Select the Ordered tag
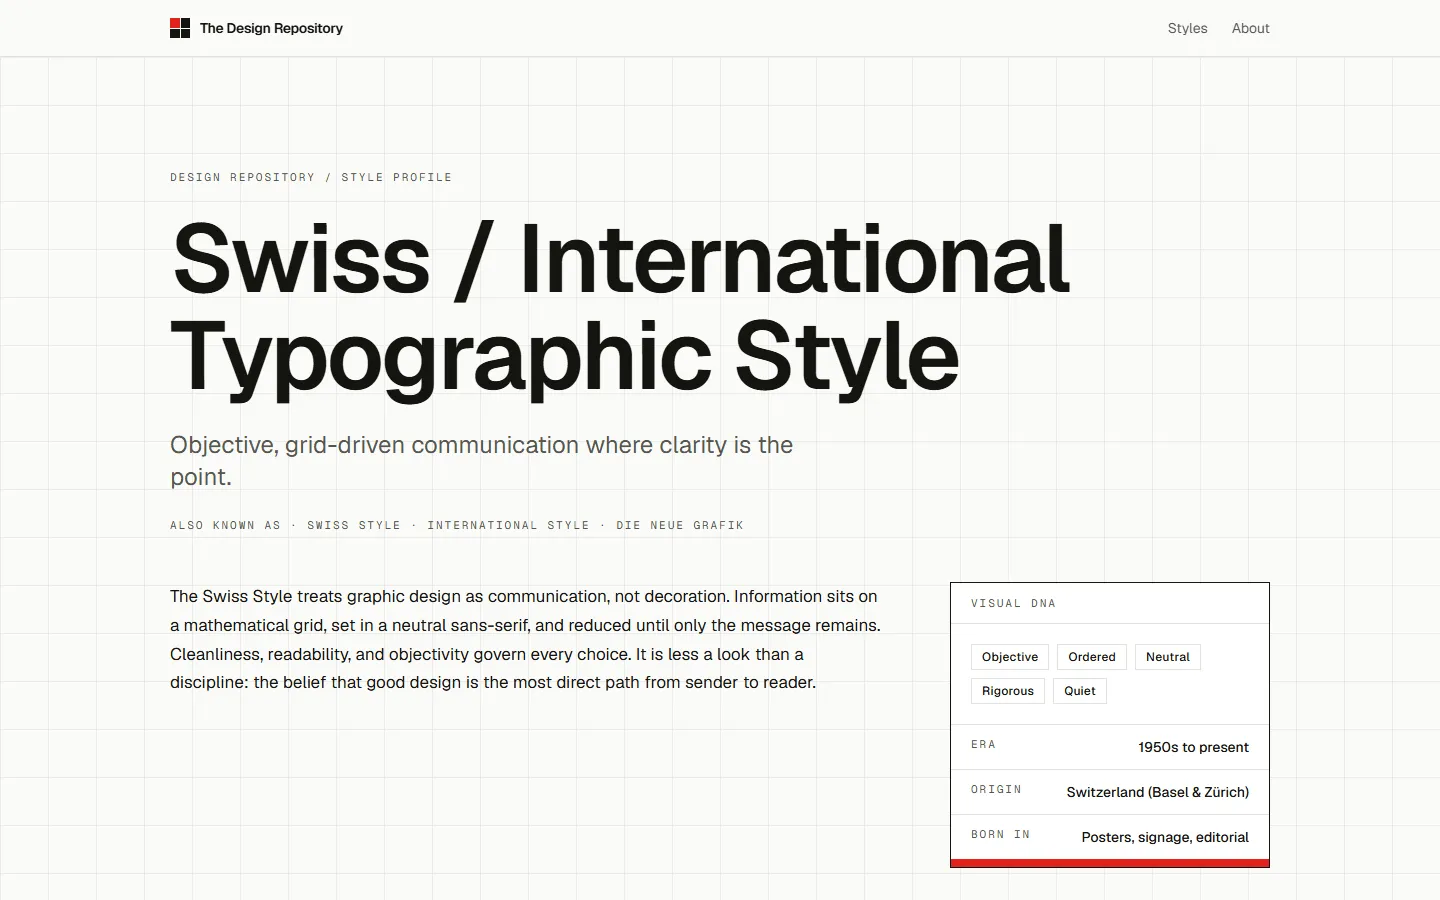The image size is (1440, 900). [x=1092, y=657]
